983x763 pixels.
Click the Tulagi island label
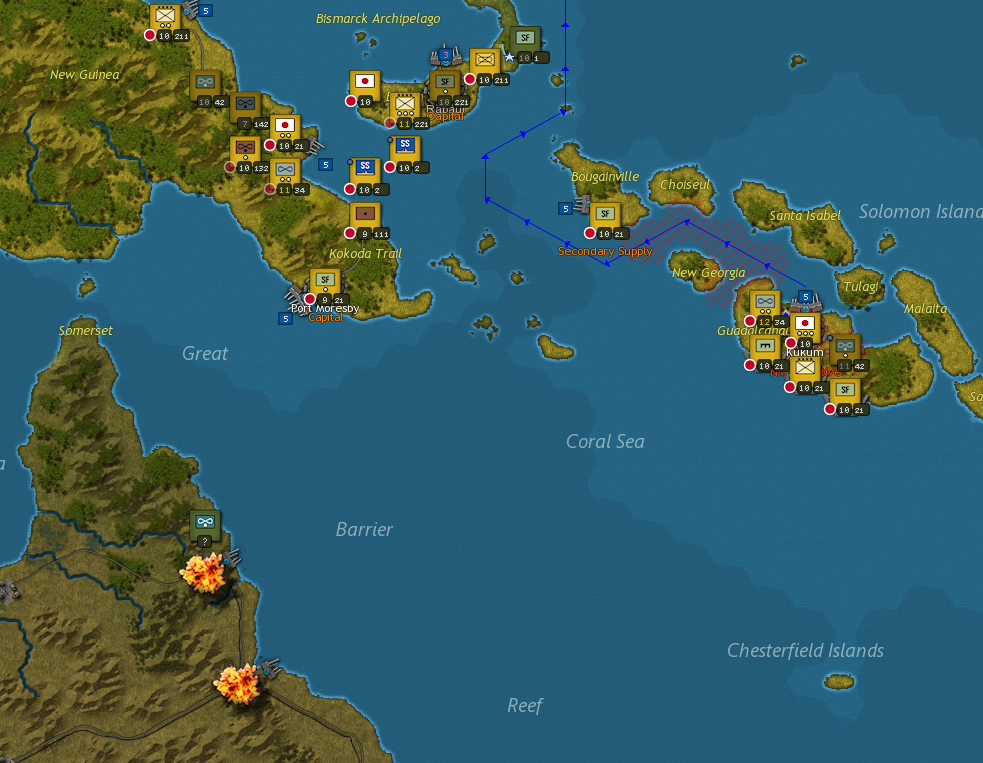tap(860, 287)
